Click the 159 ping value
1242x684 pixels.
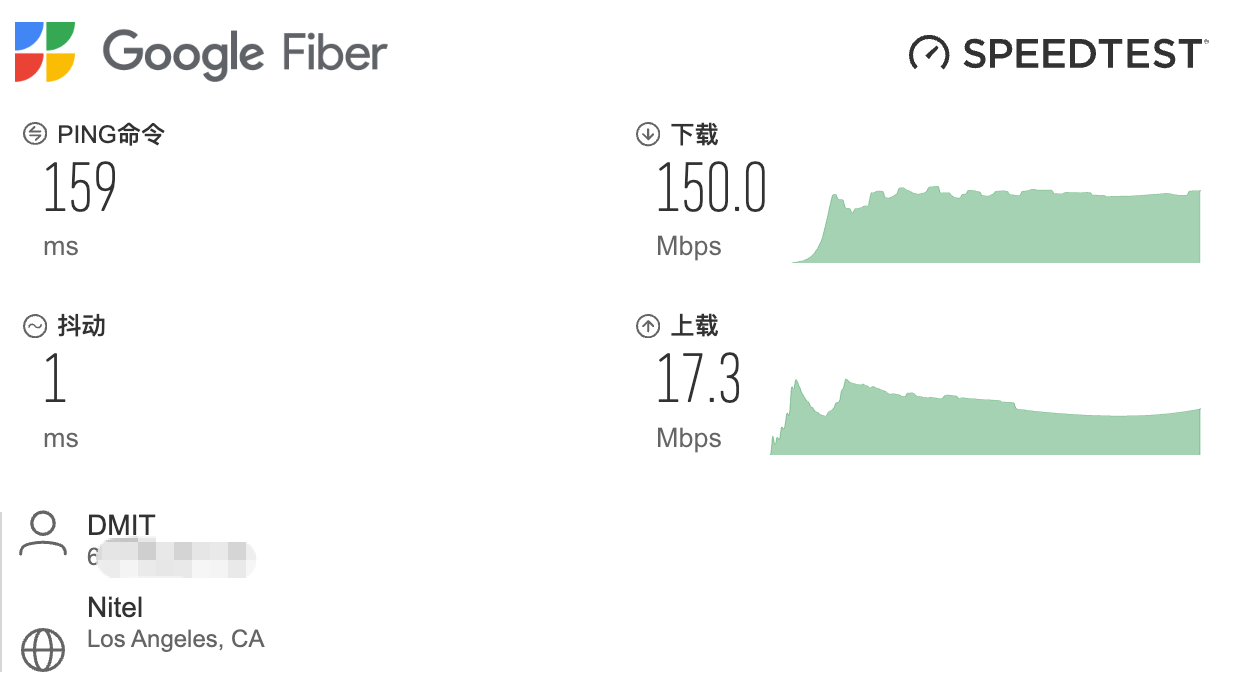click(x=80, y=188)
